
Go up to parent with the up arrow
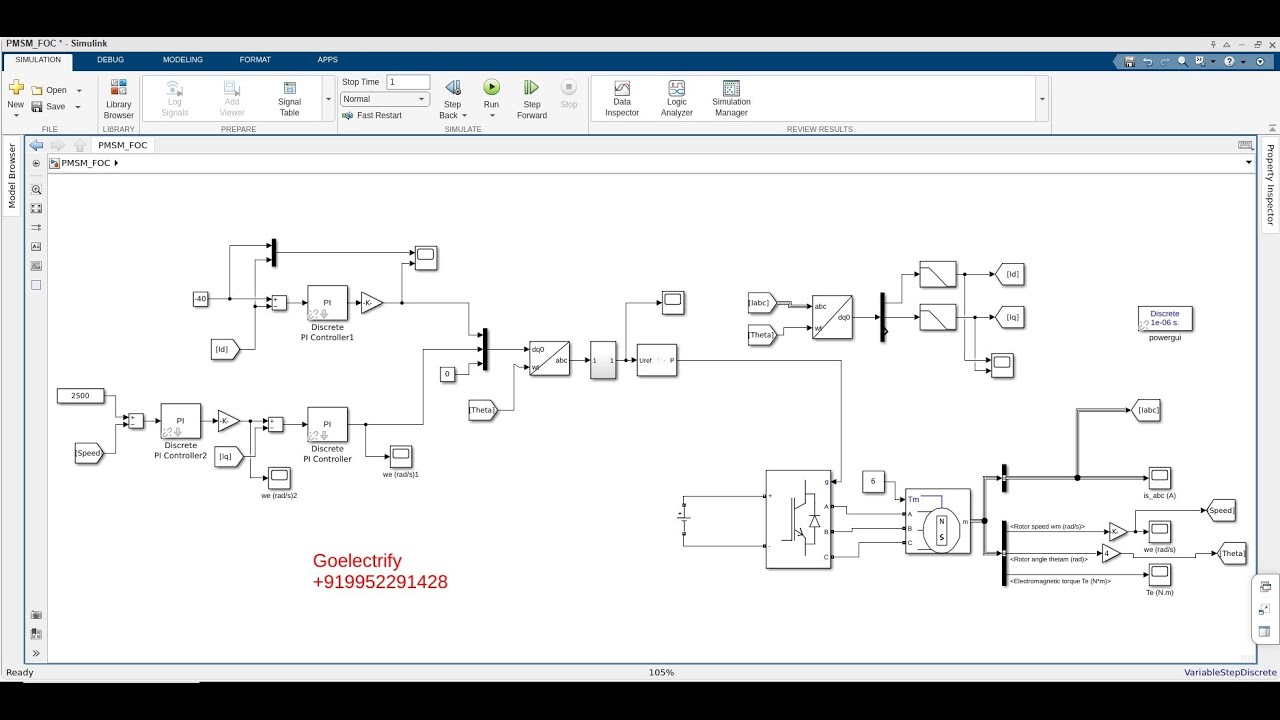point(80,145)
